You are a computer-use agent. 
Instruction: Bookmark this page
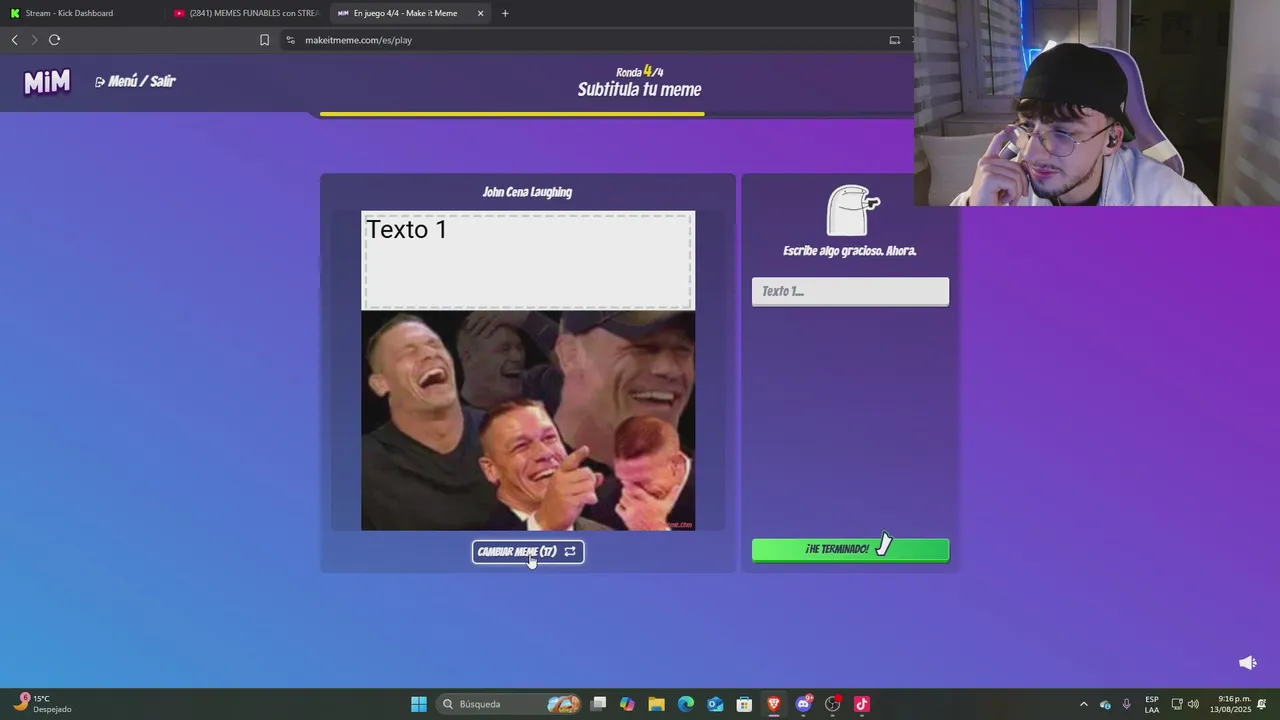point(264,40)
